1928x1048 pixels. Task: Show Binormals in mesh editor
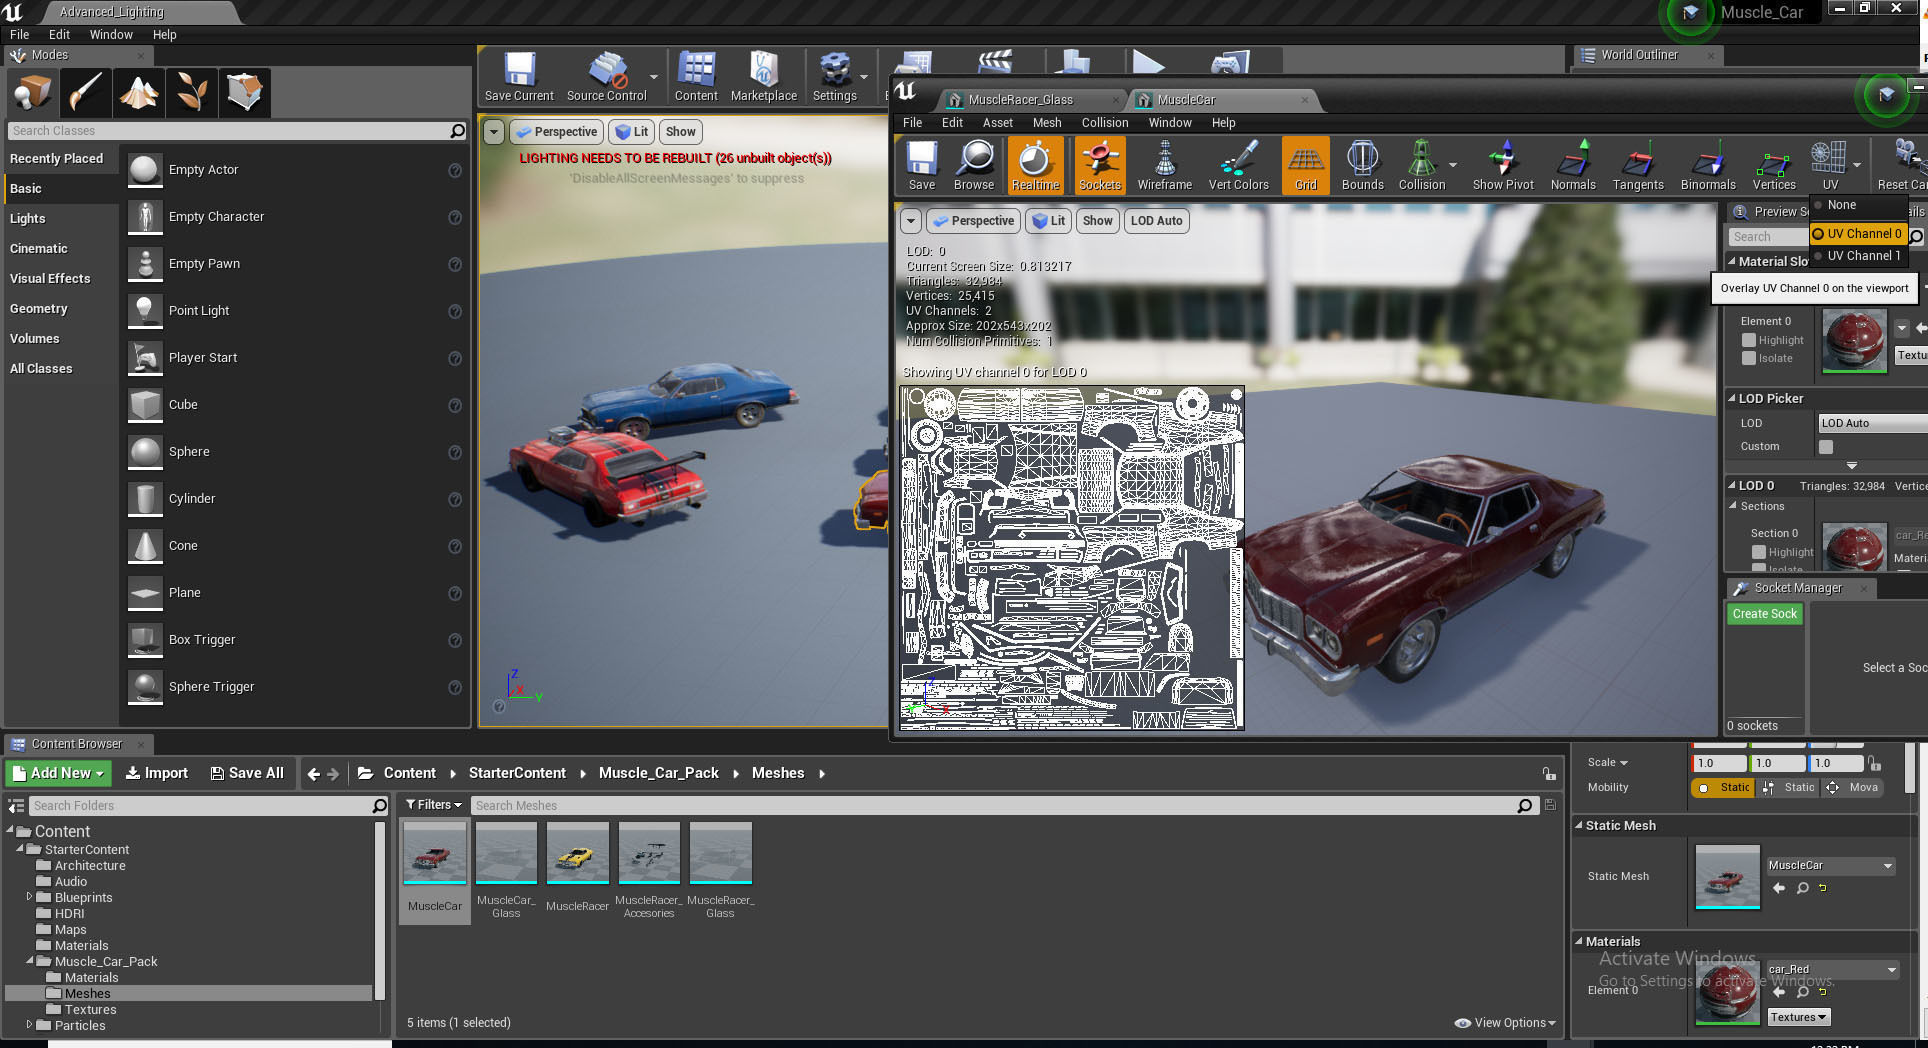1708,166
